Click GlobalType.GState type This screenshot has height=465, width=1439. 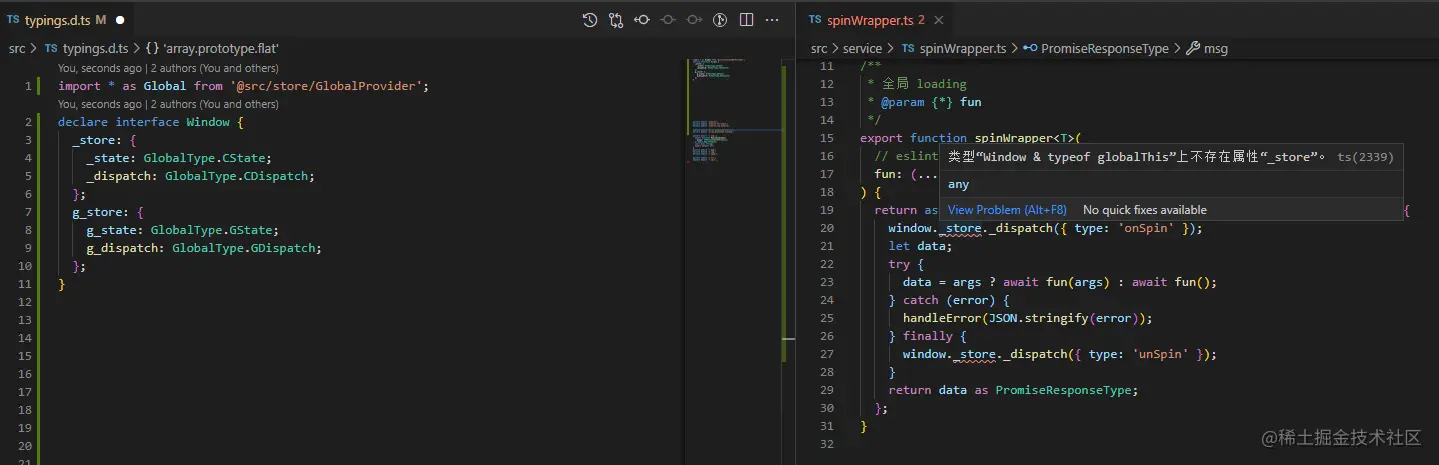(211, 230)
